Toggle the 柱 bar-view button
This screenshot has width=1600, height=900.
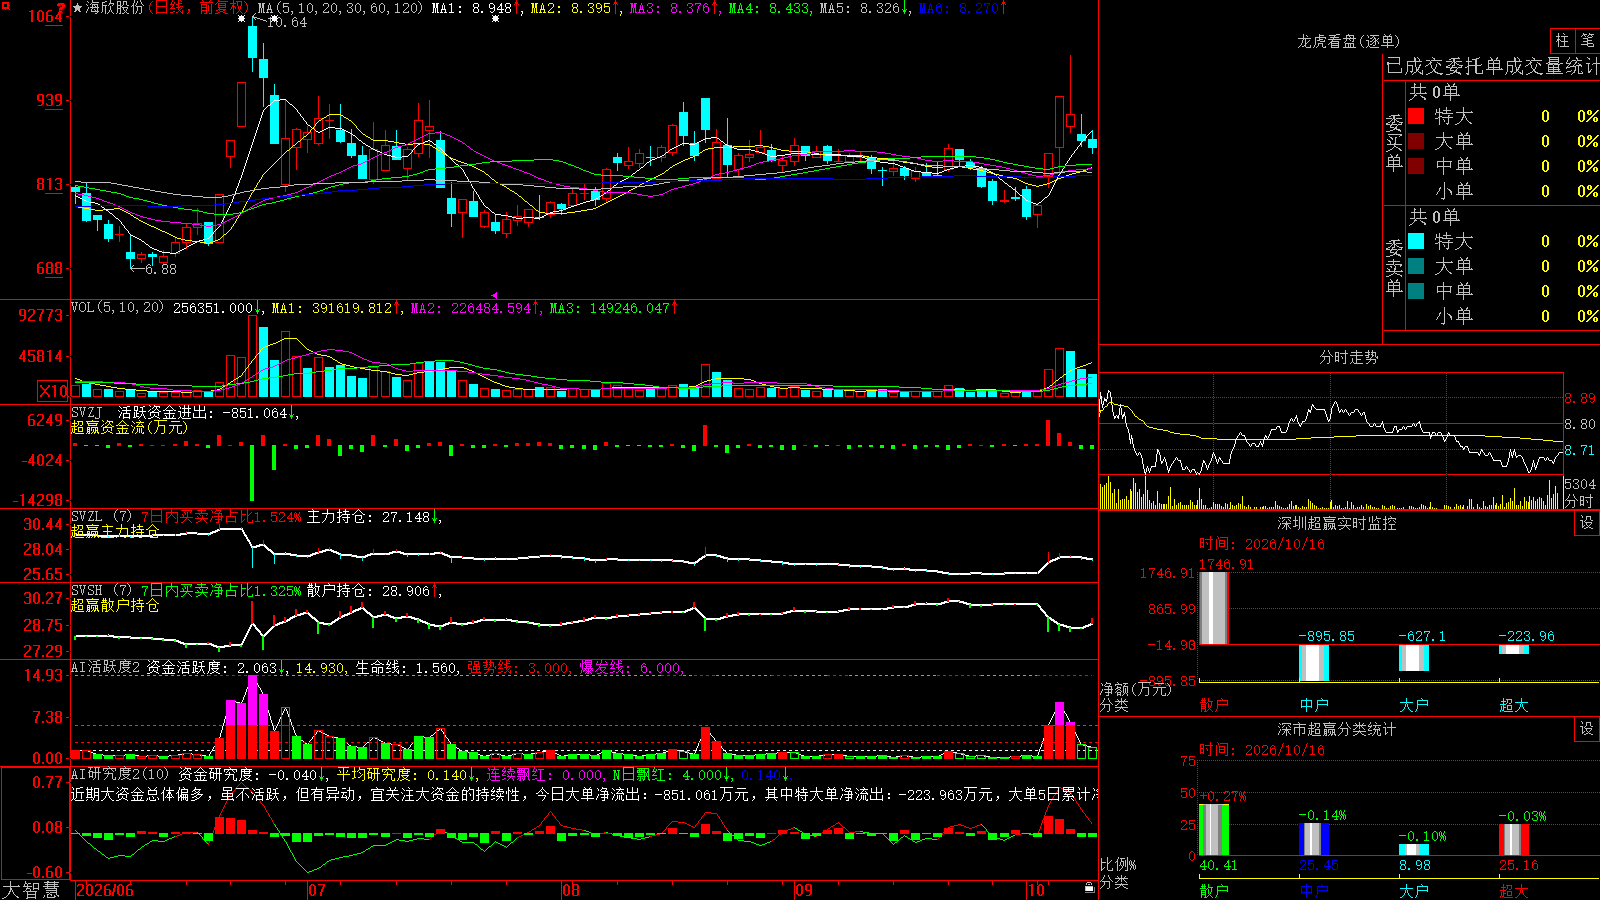(1562, 40)
